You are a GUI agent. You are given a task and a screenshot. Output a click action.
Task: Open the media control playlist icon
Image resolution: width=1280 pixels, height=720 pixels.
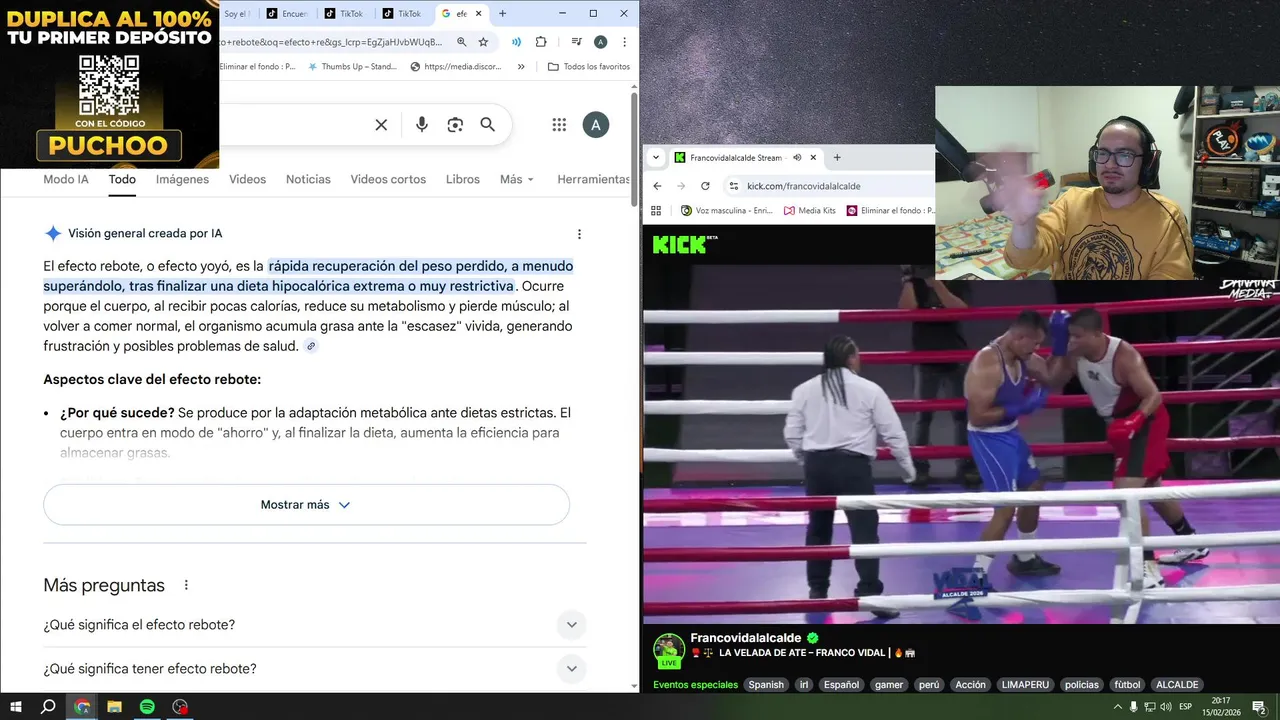click(577, 42)
